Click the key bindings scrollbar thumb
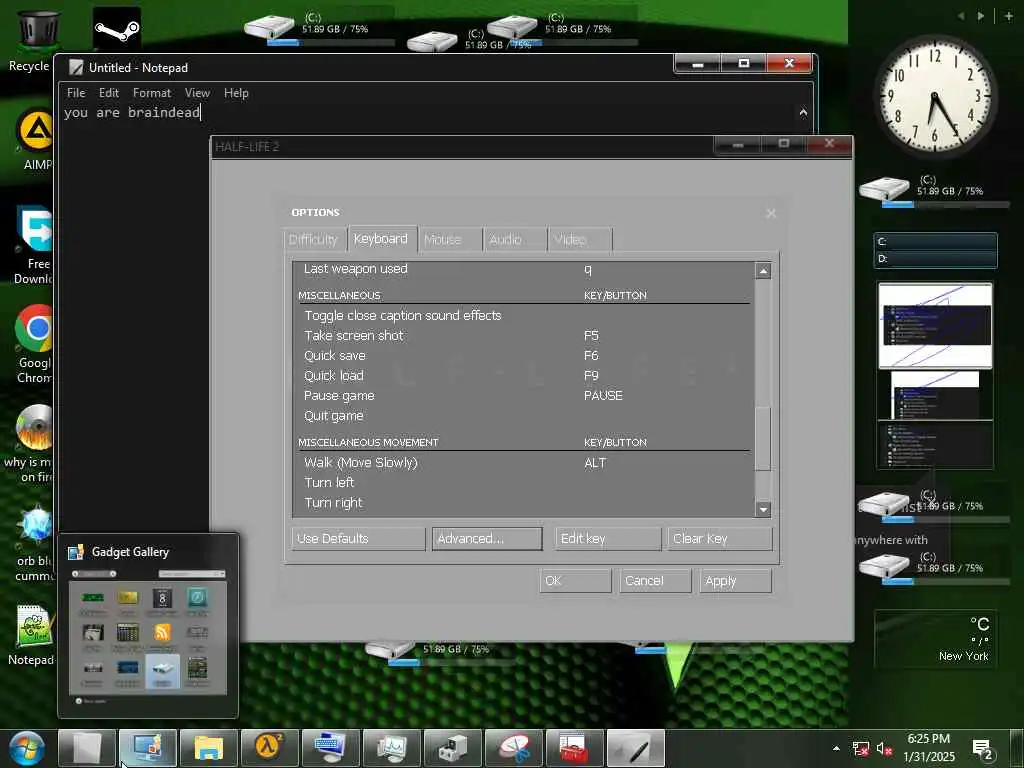The width and height of the screenshot is (1024, 768). click(763, 438)
